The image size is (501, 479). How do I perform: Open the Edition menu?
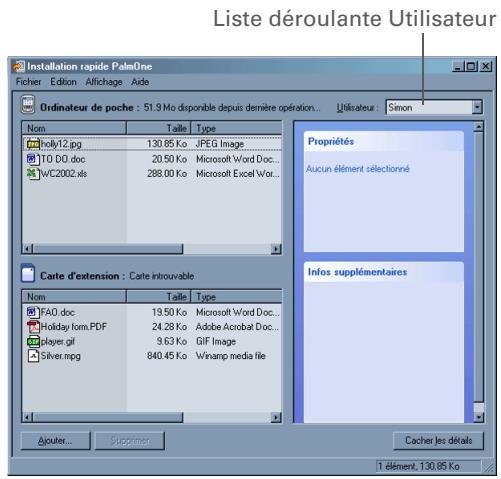pyautogui.click(x=63, y=82)
